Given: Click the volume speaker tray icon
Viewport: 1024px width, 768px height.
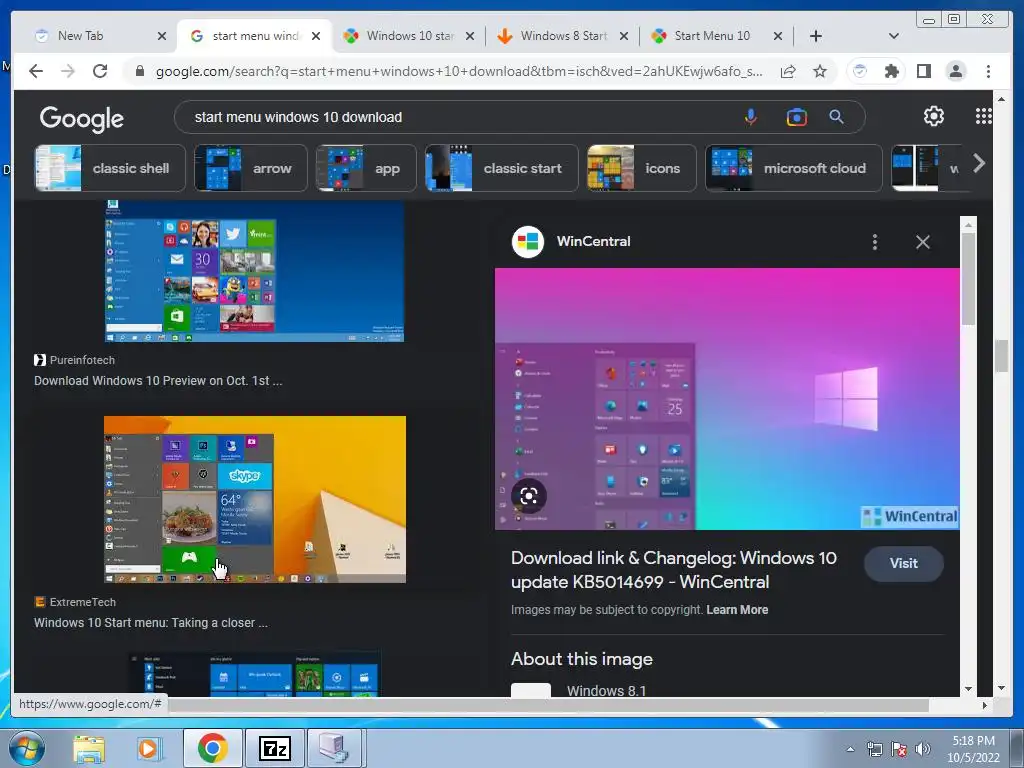Looking at the screenshot, I should [x=923, y=749].
